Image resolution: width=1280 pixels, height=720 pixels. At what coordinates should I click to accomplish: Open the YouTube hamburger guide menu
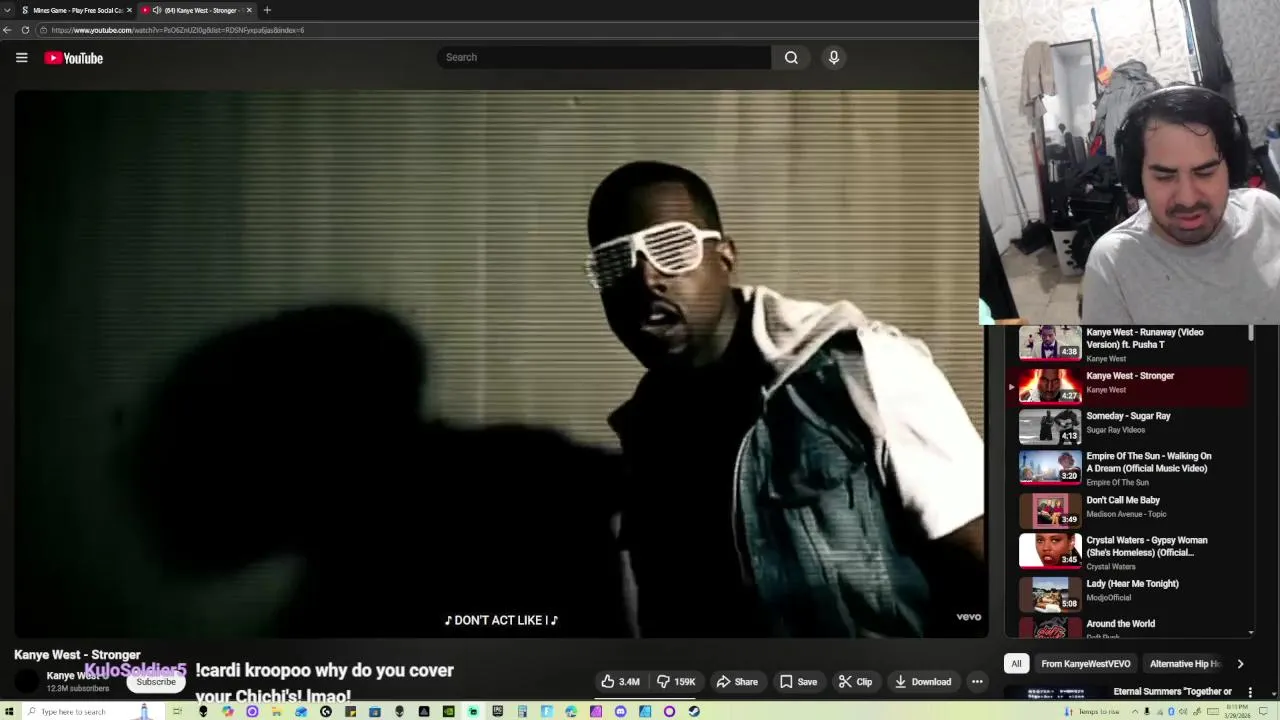click(21, 58)
